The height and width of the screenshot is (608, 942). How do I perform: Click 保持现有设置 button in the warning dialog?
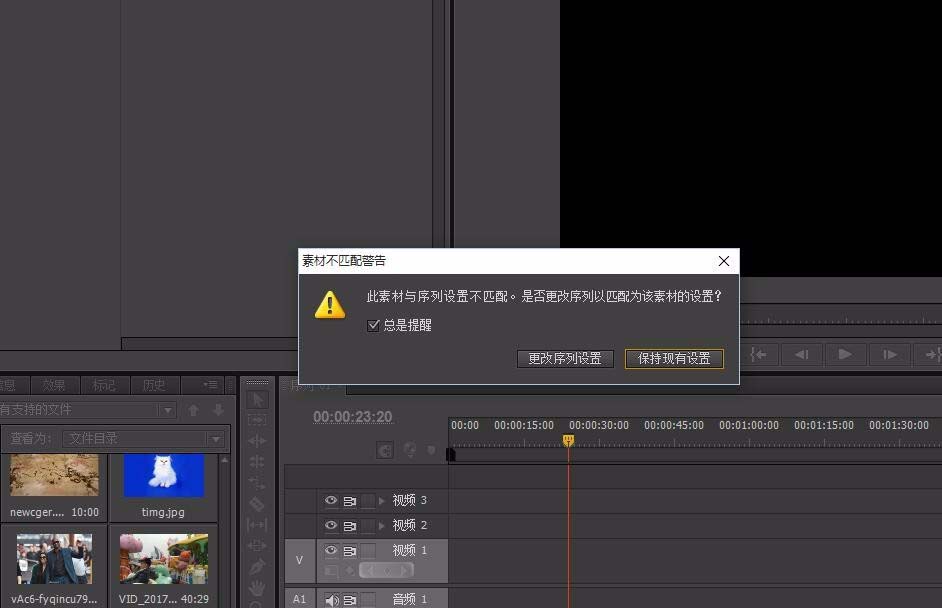pos(674,359)
